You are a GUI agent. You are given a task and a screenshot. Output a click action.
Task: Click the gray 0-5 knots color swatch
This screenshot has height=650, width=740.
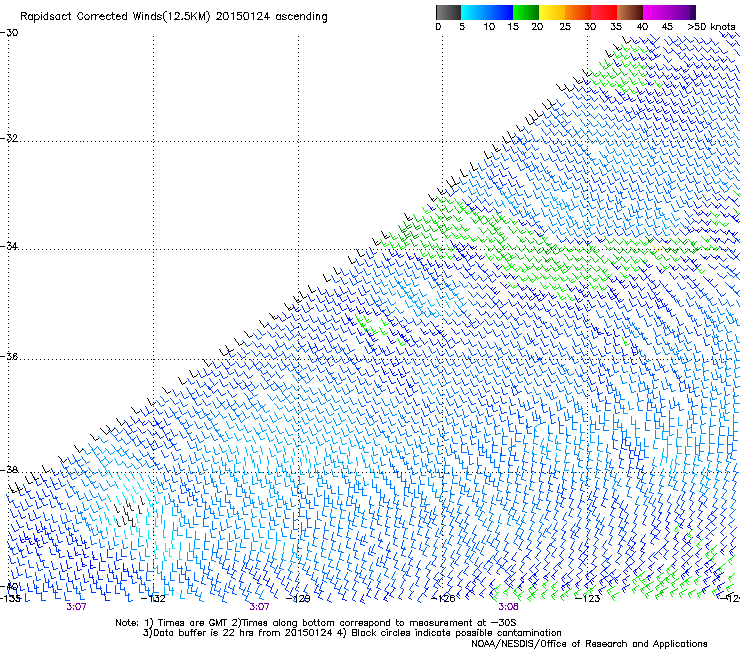tap(448, 12)
